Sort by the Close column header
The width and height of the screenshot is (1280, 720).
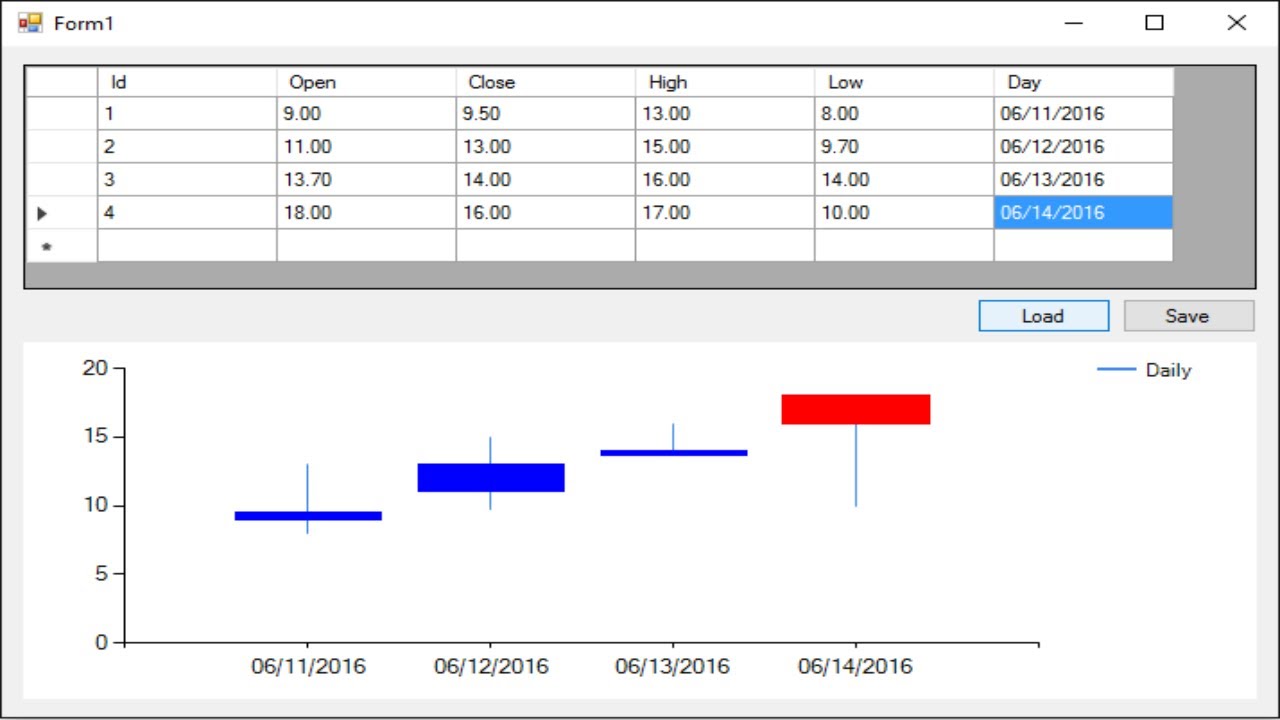click(546, 82)
